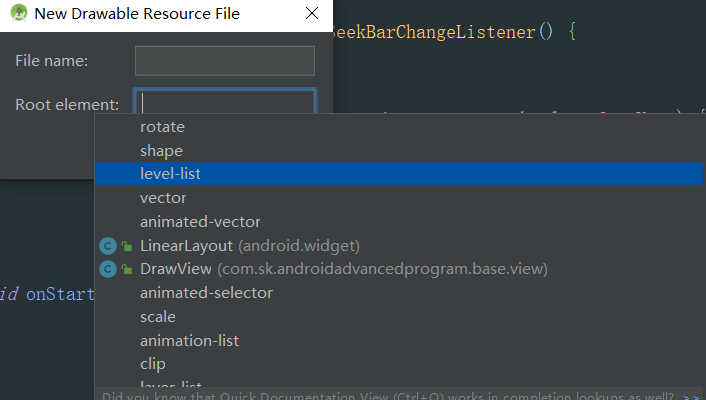This screenshot has height=400, width=706.
Task: Click the class icon beside LinearLayout
Action: (x=108, y=246)
